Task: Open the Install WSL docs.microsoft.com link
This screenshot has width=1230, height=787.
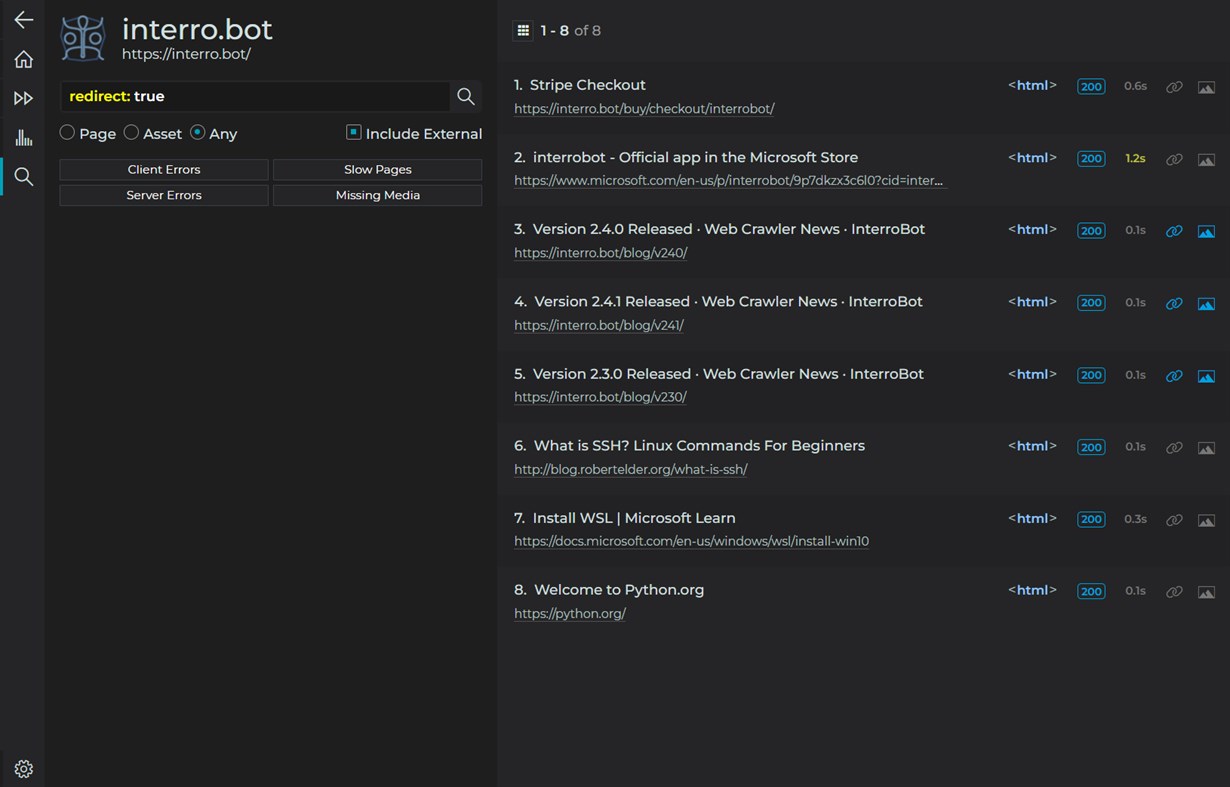Action: tap(691, 542)
